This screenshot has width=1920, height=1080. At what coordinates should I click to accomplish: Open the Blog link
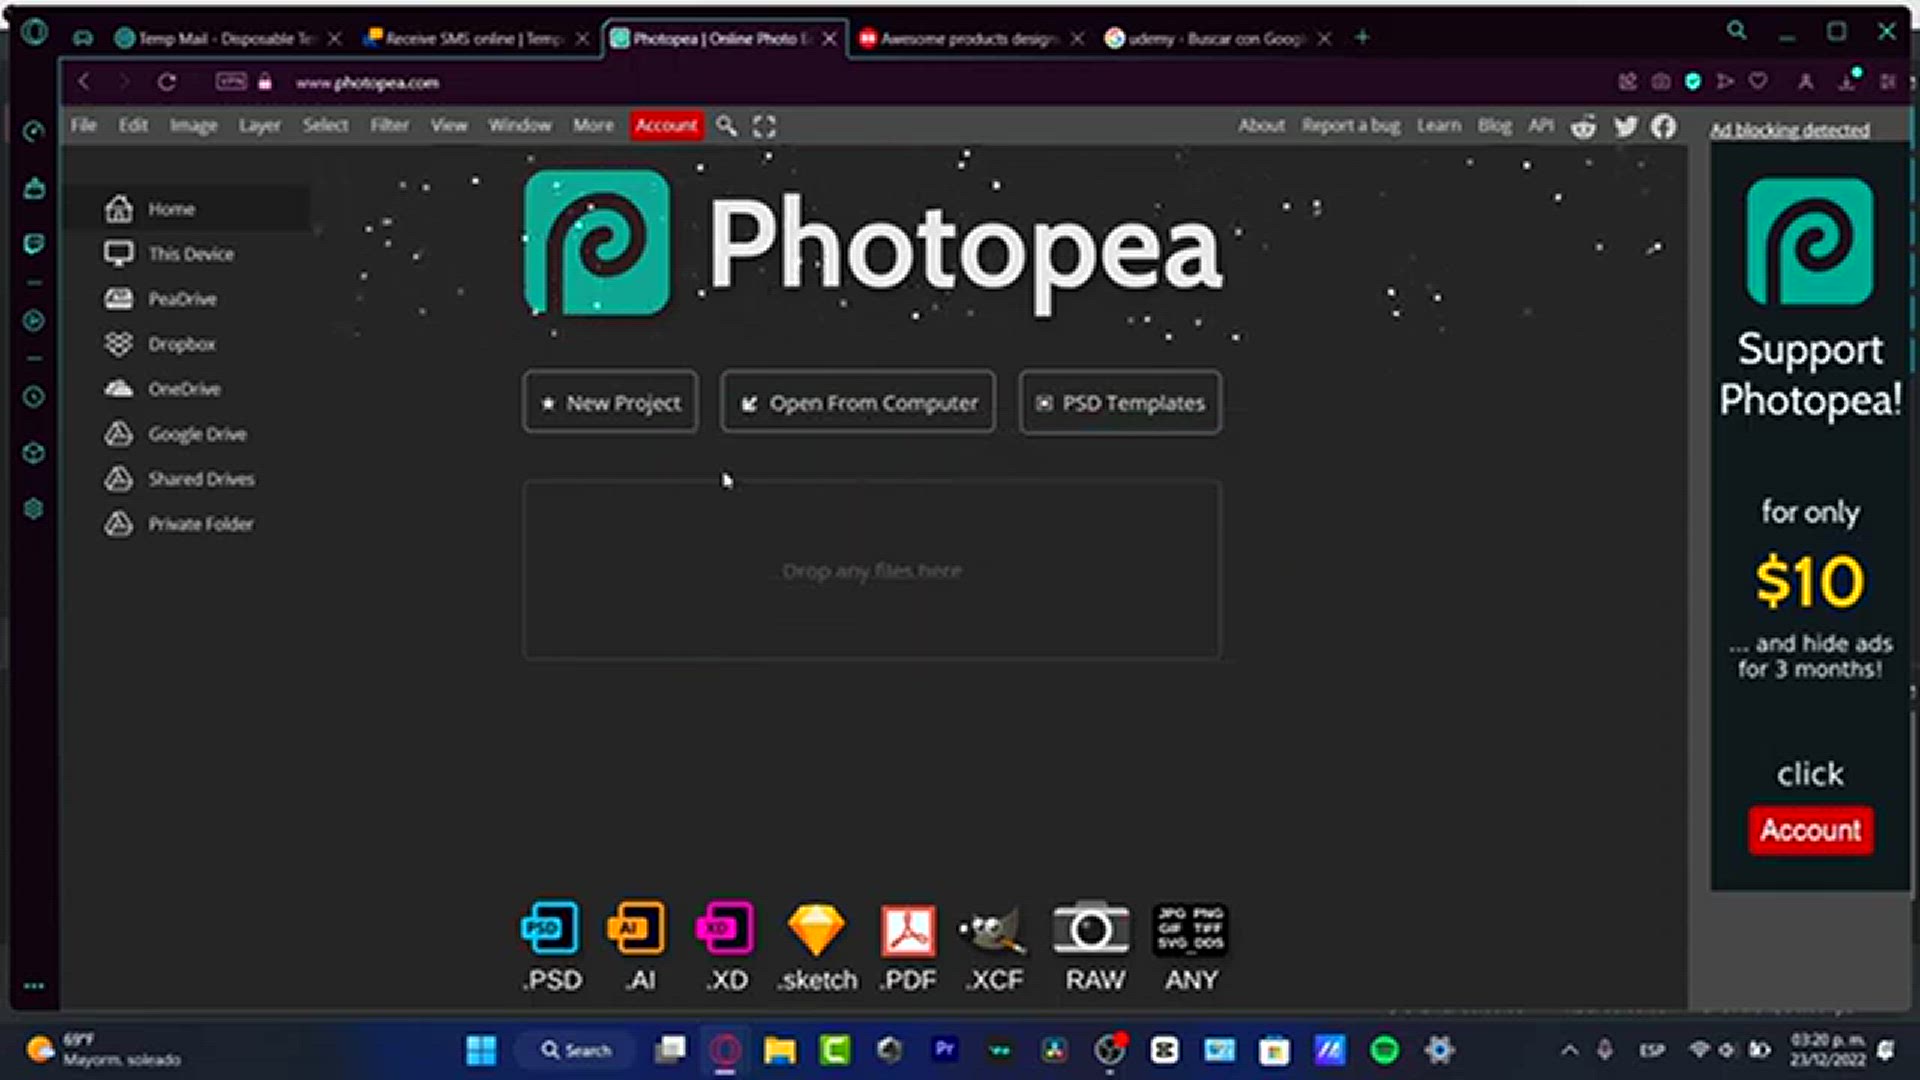point(1495,125)
